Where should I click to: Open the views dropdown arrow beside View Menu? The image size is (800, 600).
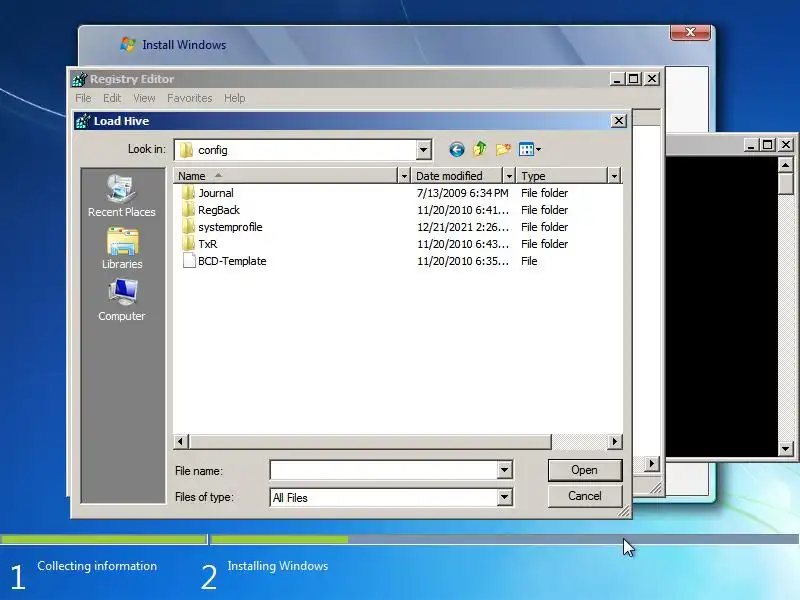click(x=538, y=149)
